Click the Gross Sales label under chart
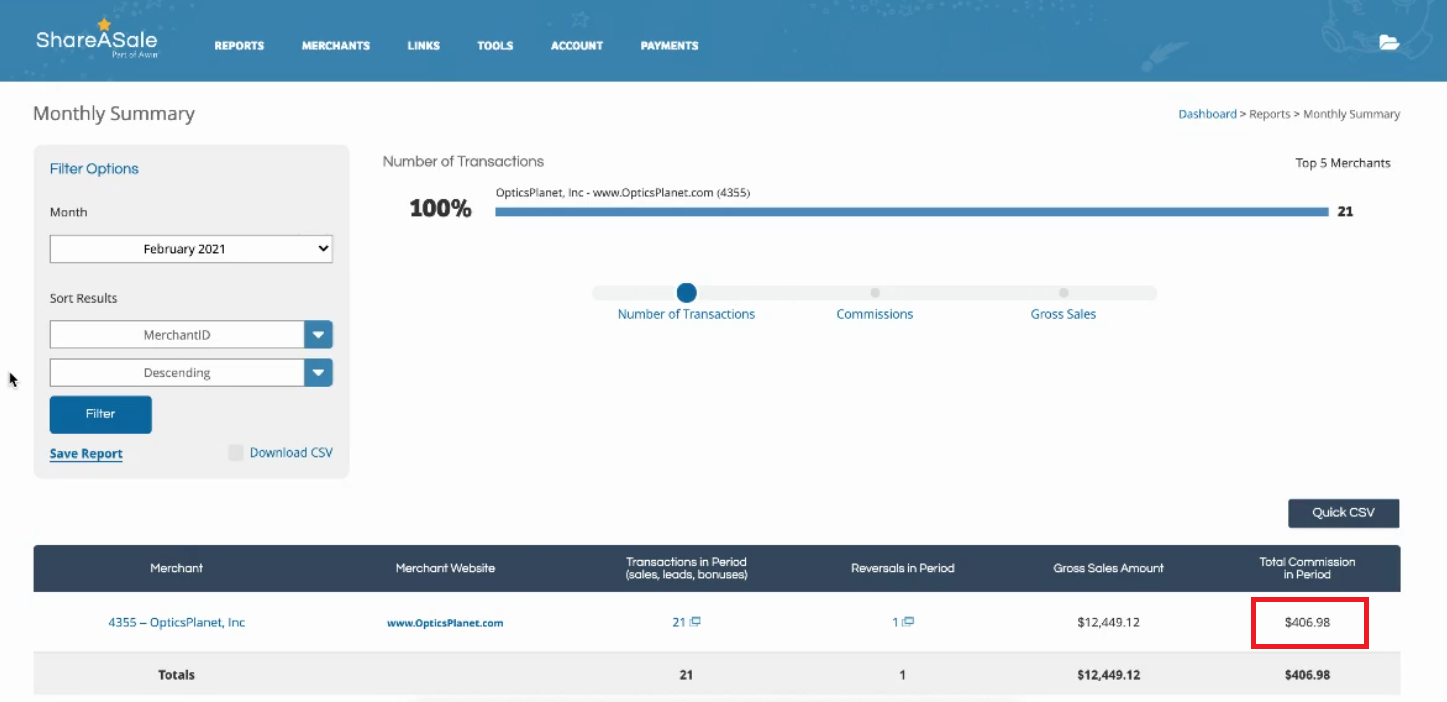 [1063, 314]
